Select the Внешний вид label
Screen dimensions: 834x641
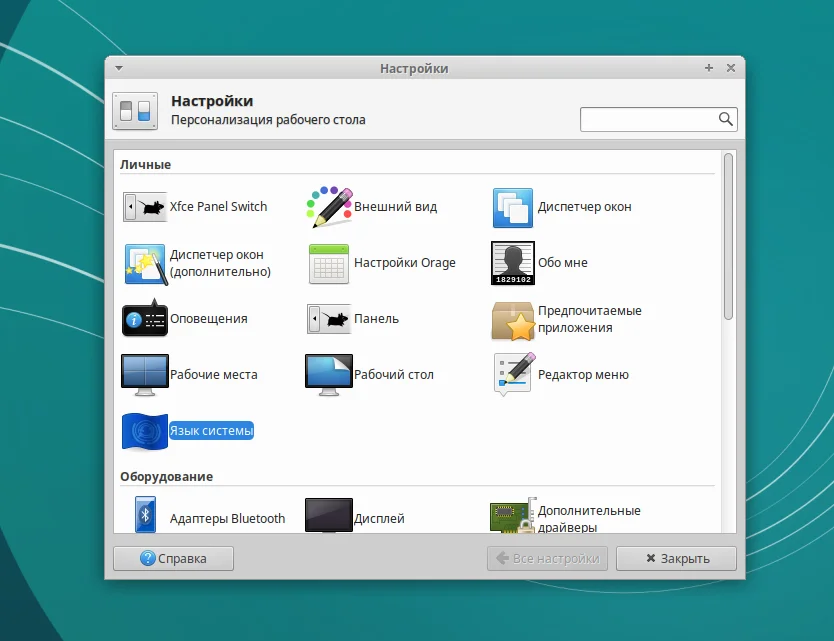[396, 207]
